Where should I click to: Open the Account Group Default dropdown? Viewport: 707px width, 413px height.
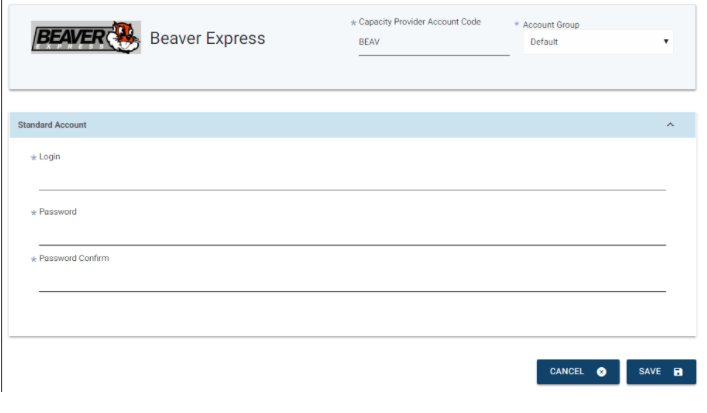[598, 42]
